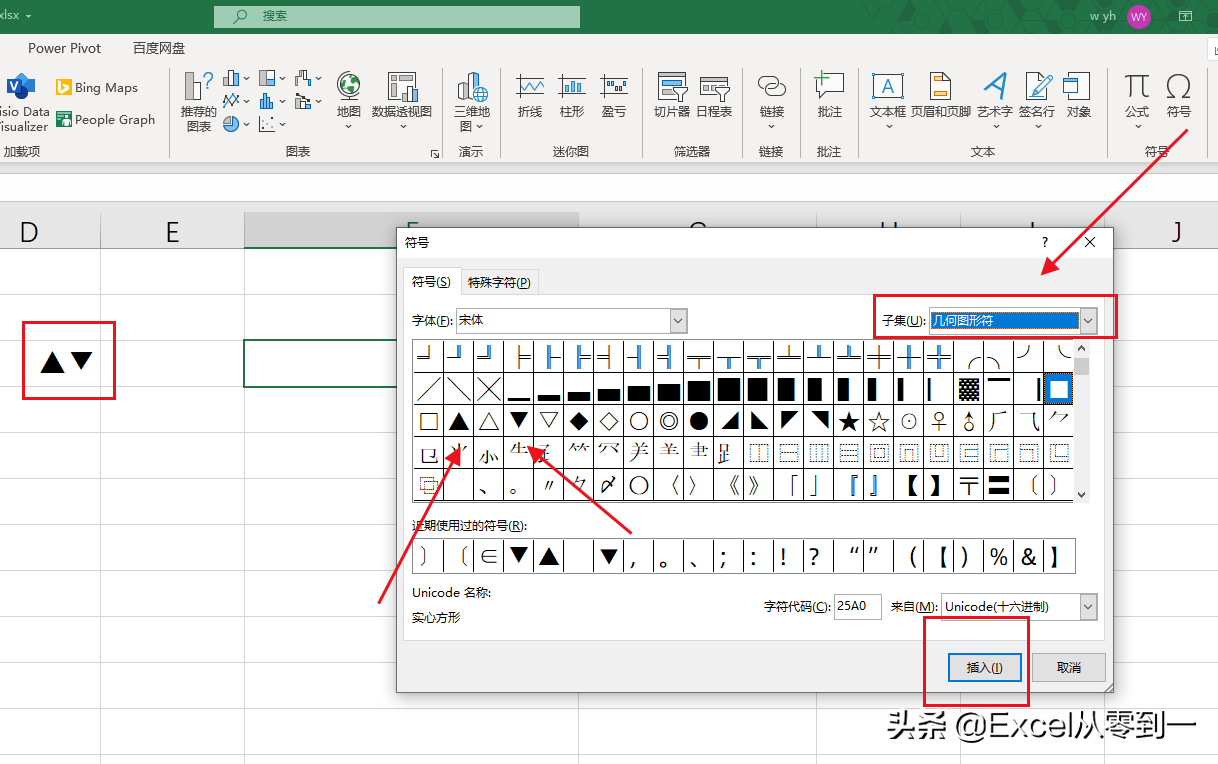
Task: Click the character code field 25A0
Action: 858,607
